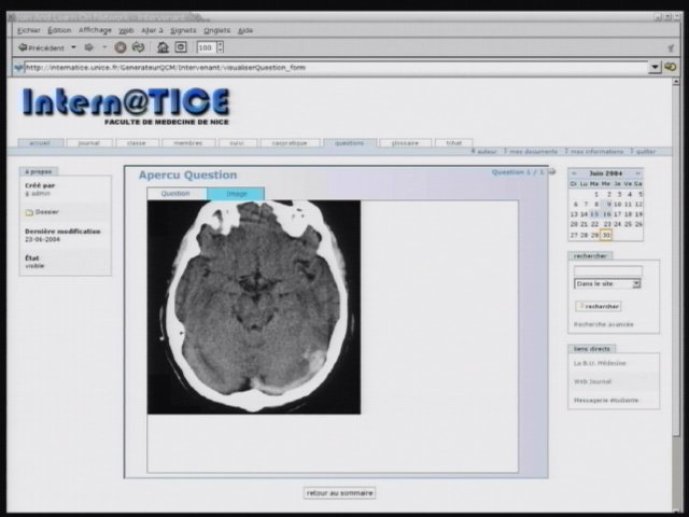
Task: Click the reload page icon
Action: click(x=138, y=47)
